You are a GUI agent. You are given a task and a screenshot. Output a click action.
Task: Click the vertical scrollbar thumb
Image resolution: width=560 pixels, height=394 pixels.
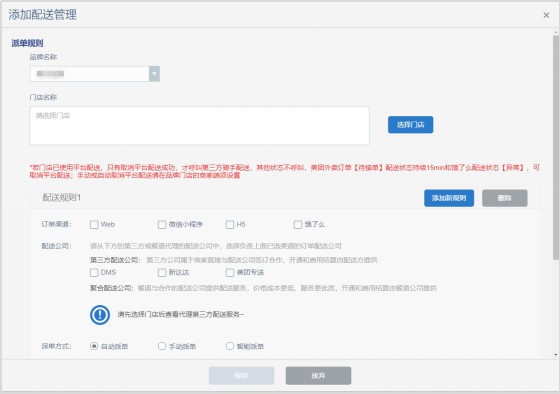[556, 147]
